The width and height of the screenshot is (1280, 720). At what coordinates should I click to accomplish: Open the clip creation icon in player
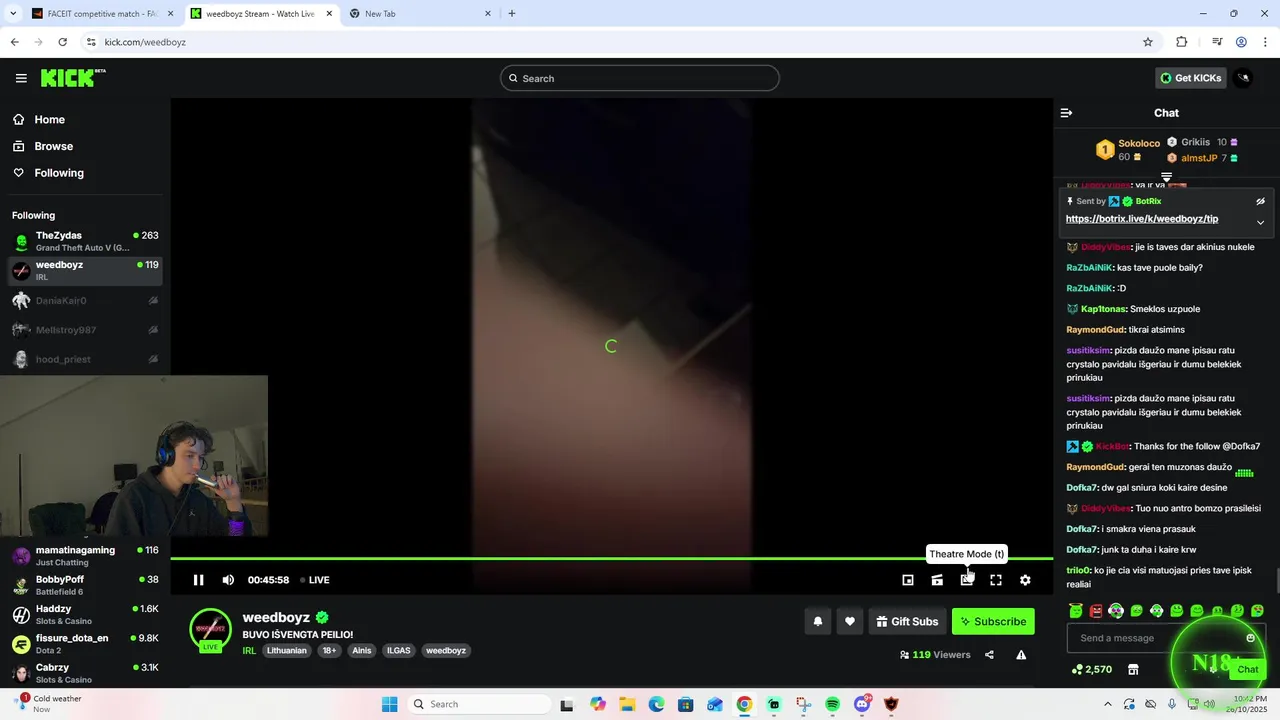coord(937,580)
